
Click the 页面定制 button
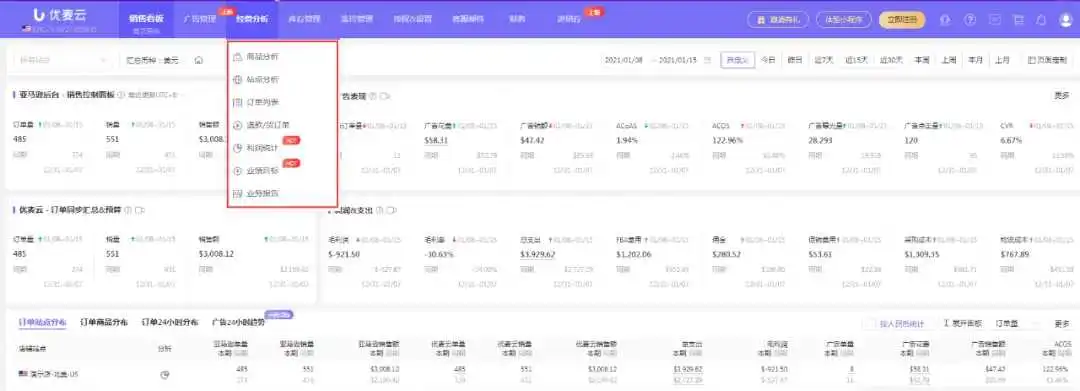1046,60
